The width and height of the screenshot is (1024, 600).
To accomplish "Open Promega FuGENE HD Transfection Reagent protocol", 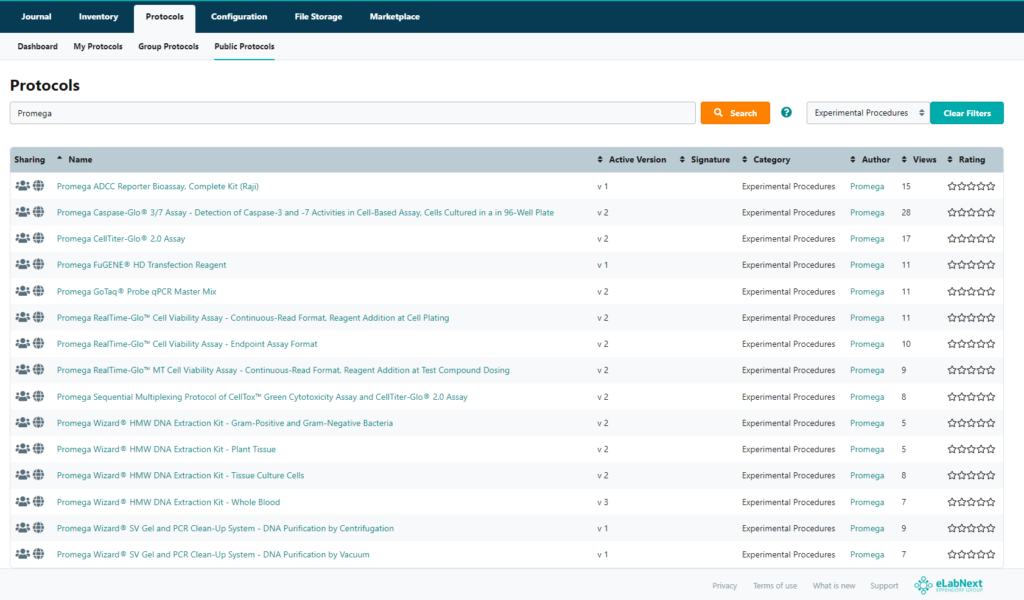I will tap(142, 264).
